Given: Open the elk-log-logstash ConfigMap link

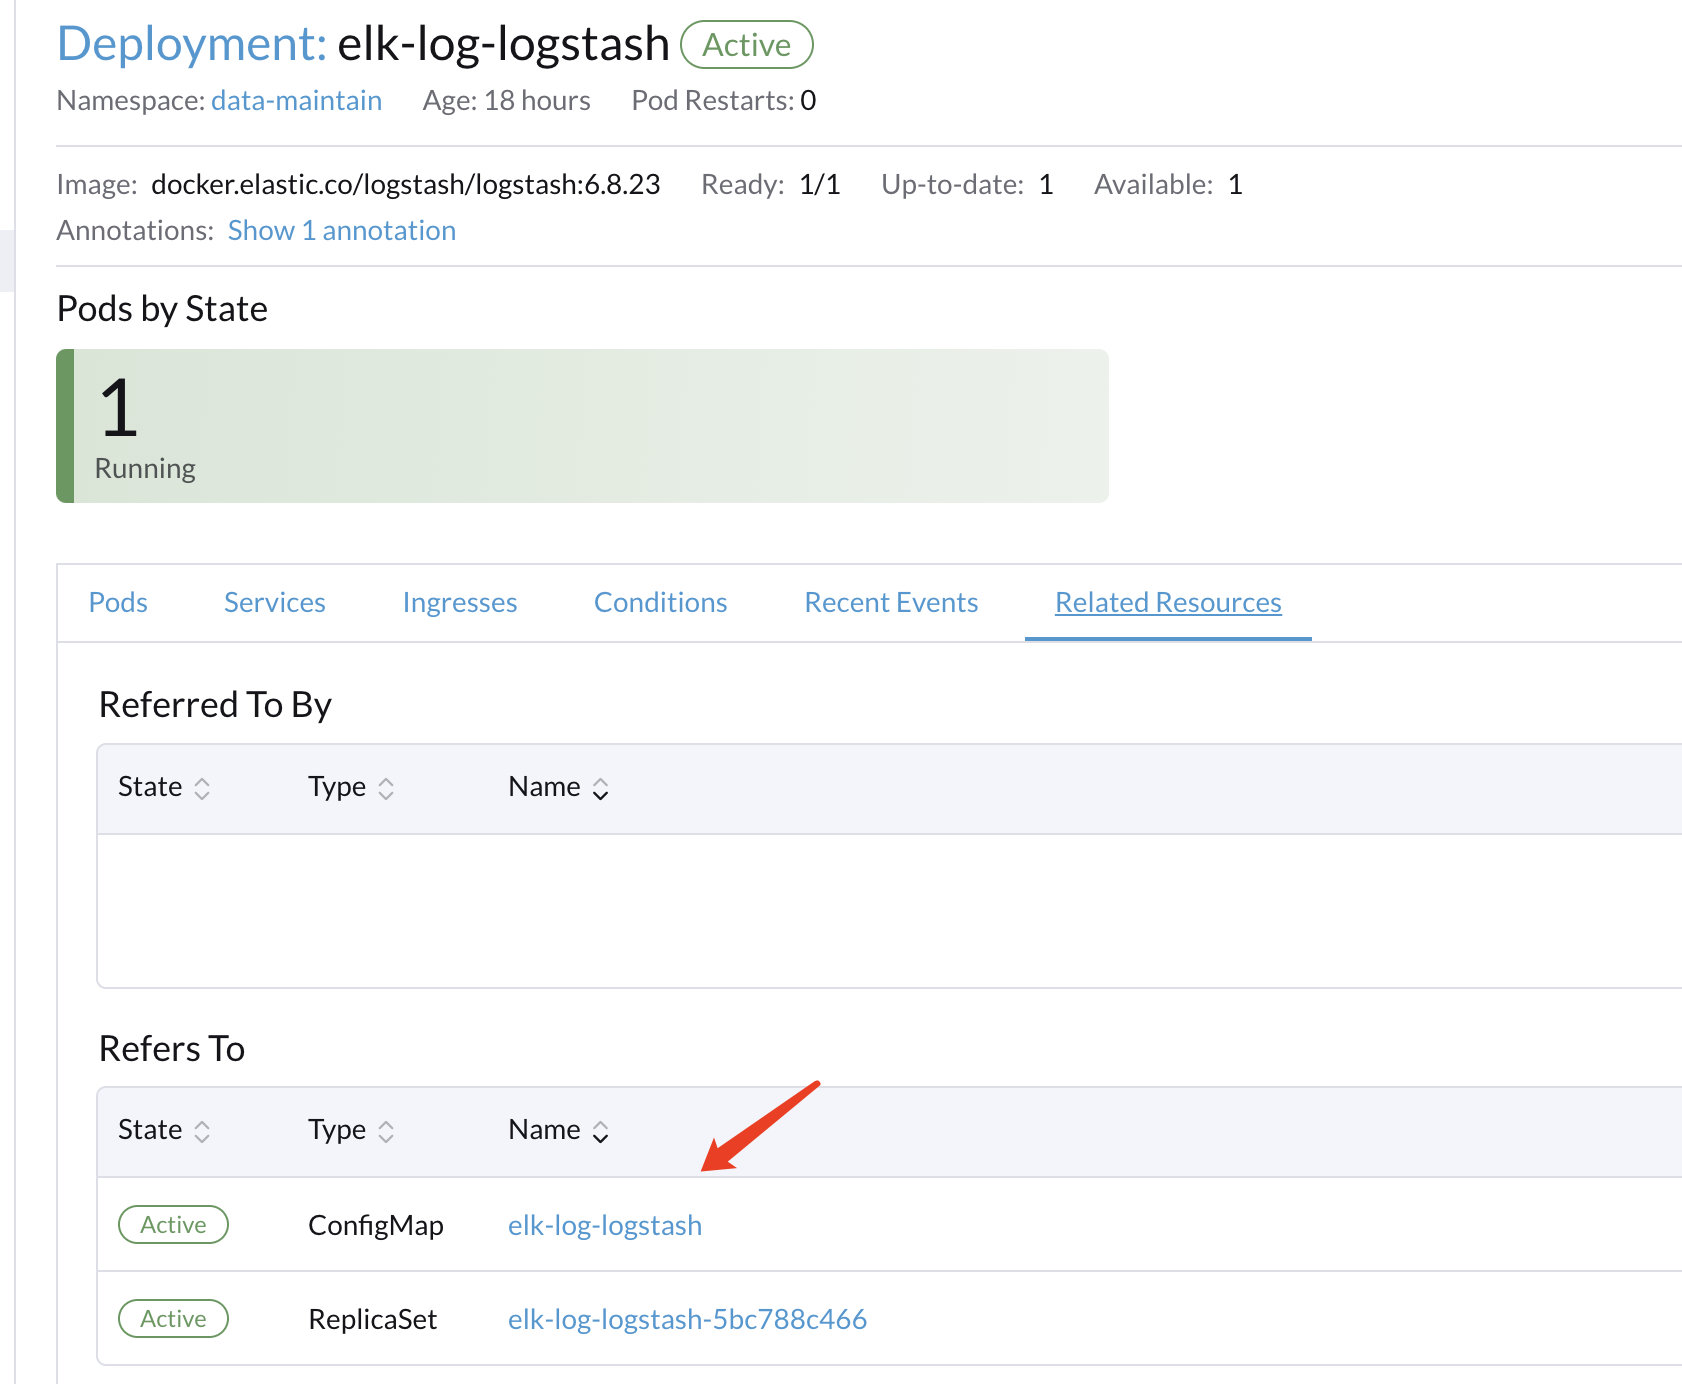Looking at the screenshot, I should pos(605,1225).
